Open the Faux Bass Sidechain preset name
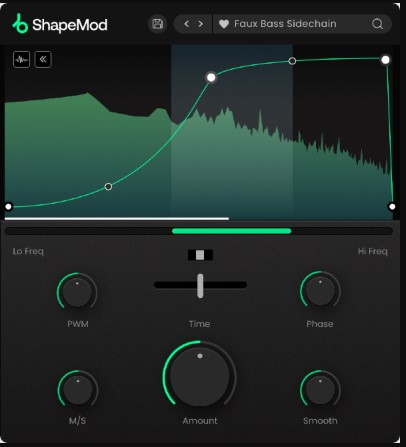This screenshot has width=406, height=447. (x=285, y=24)
